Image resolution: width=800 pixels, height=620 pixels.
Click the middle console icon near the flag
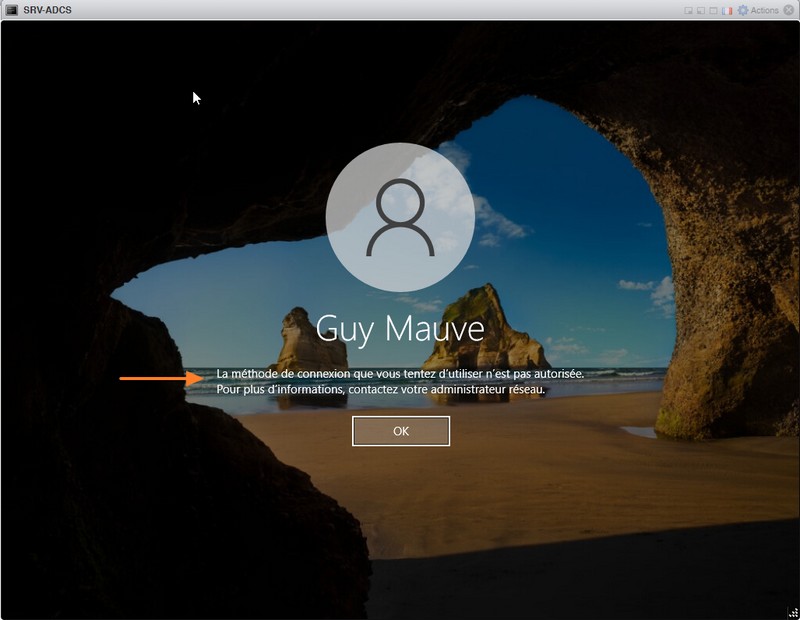[x=701, y=9]
